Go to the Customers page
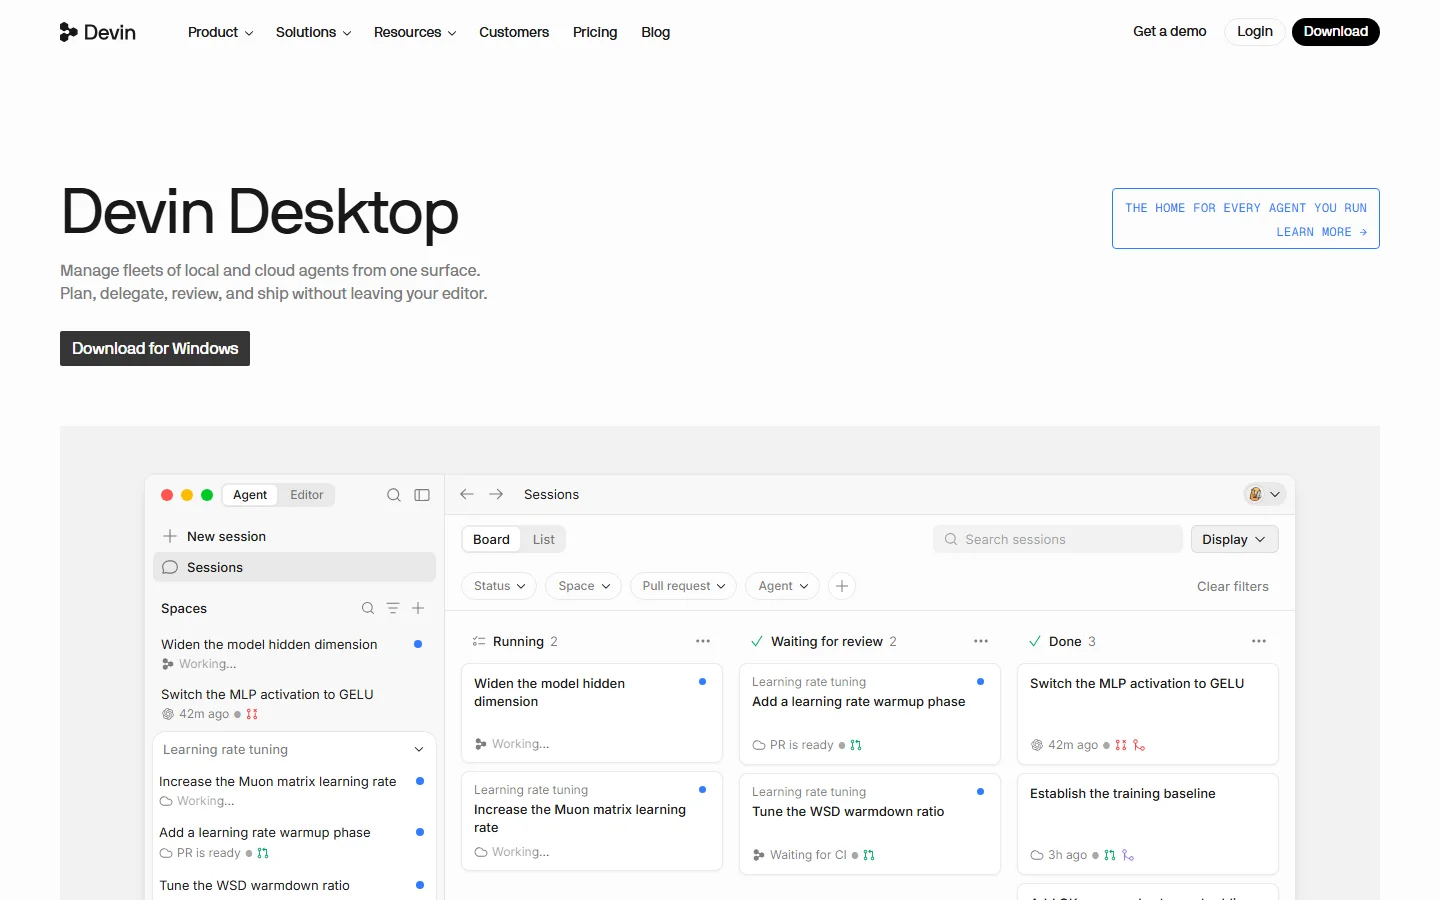1440x900 pixels. (x=514, y=32)
